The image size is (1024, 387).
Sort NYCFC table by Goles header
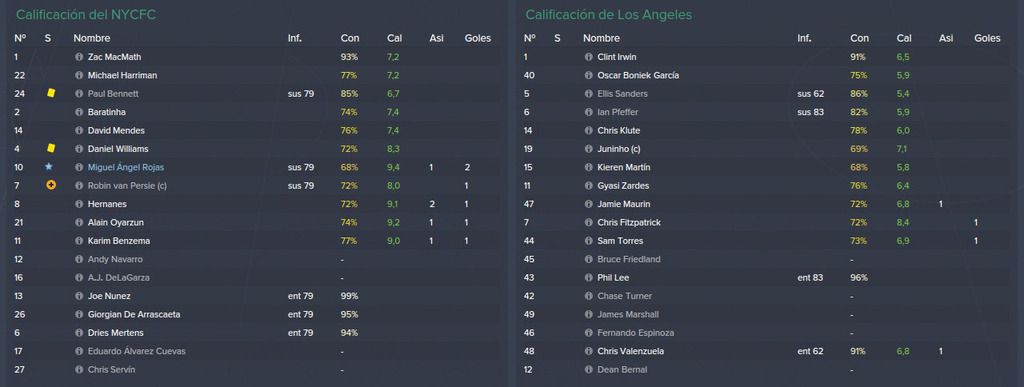[x=477, y=39]
